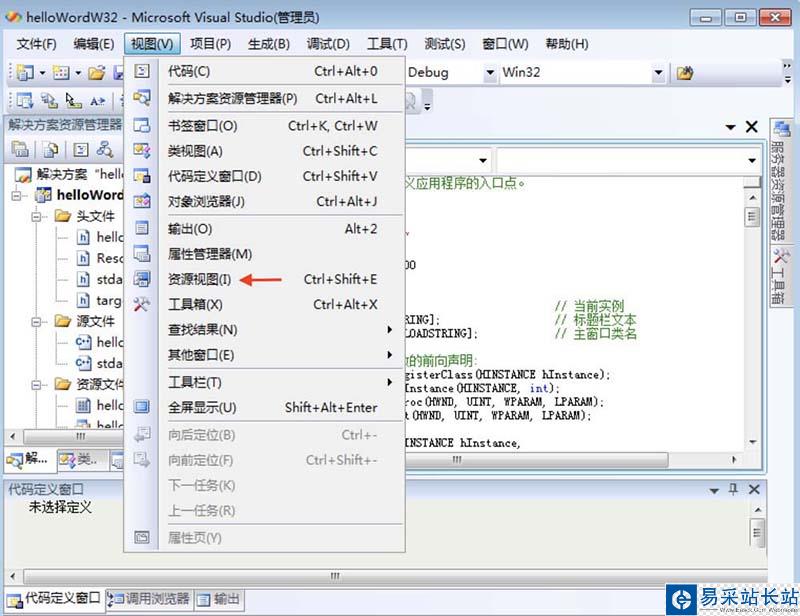Select the stda header file under 头文件
Image resolution: width=800 pixels, height=616 pixels.
pyautogui.click(x=100, y=279)
